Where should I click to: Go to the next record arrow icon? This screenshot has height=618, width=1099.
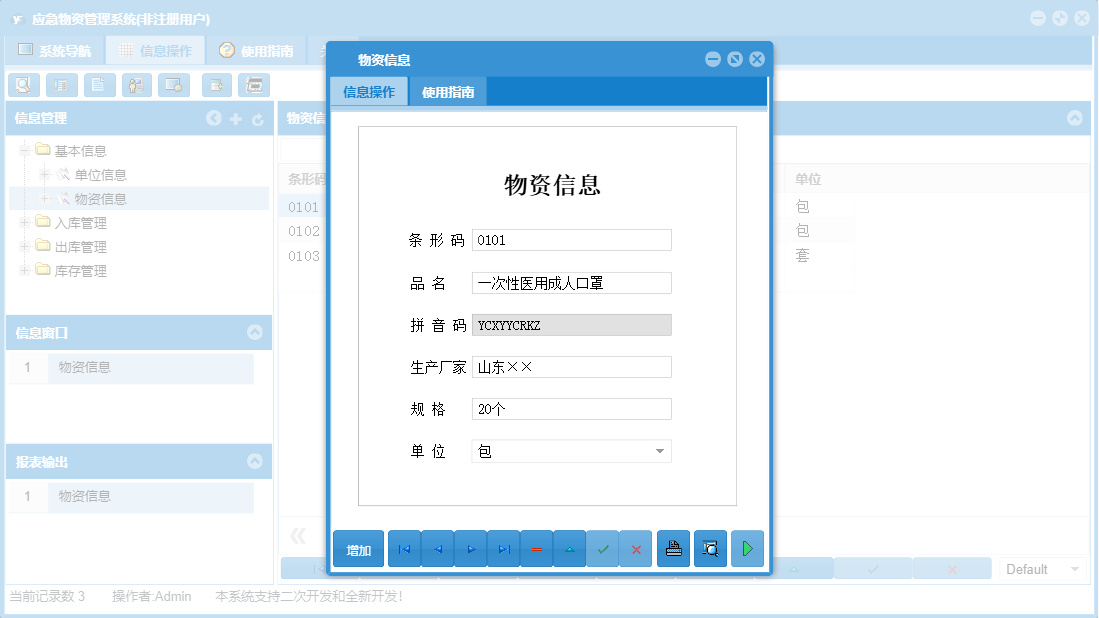coord(470,548)
